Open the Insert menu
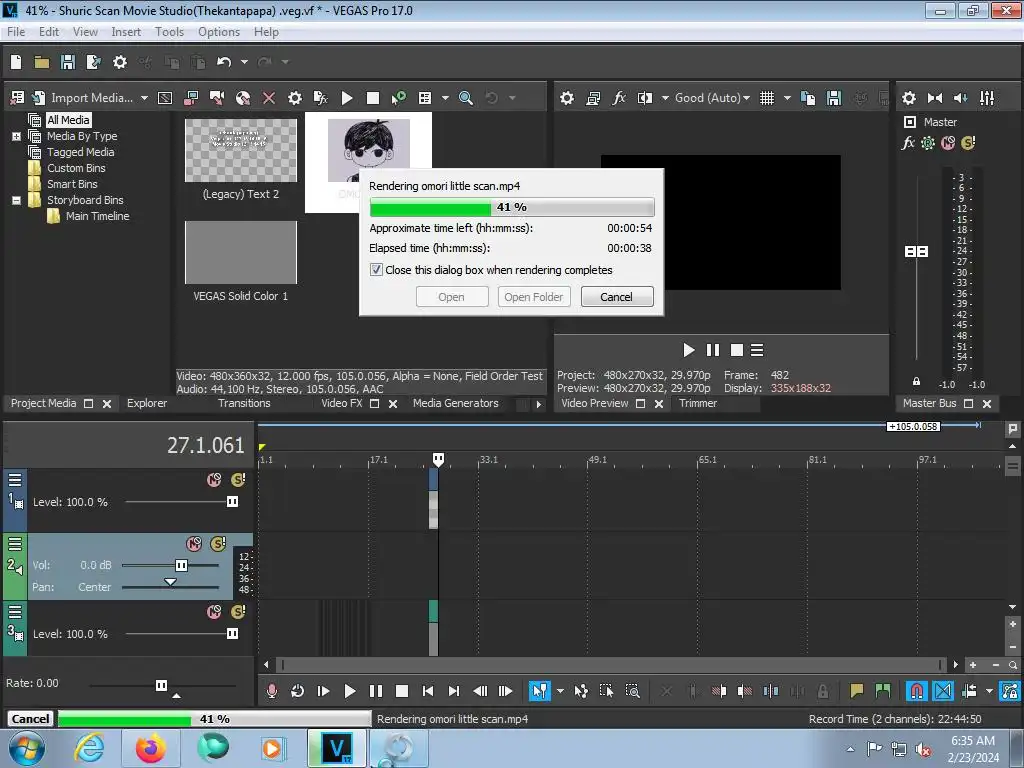The width and height of the screenshot is (1024, 768). (x=126, y=32)
